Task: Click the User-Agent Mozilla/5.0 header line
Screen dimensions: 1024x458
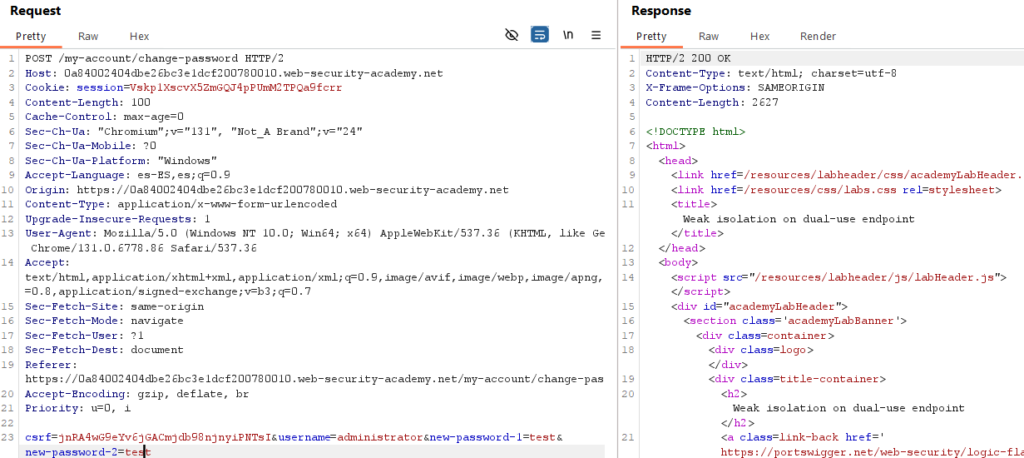Action: pos(315,233)
